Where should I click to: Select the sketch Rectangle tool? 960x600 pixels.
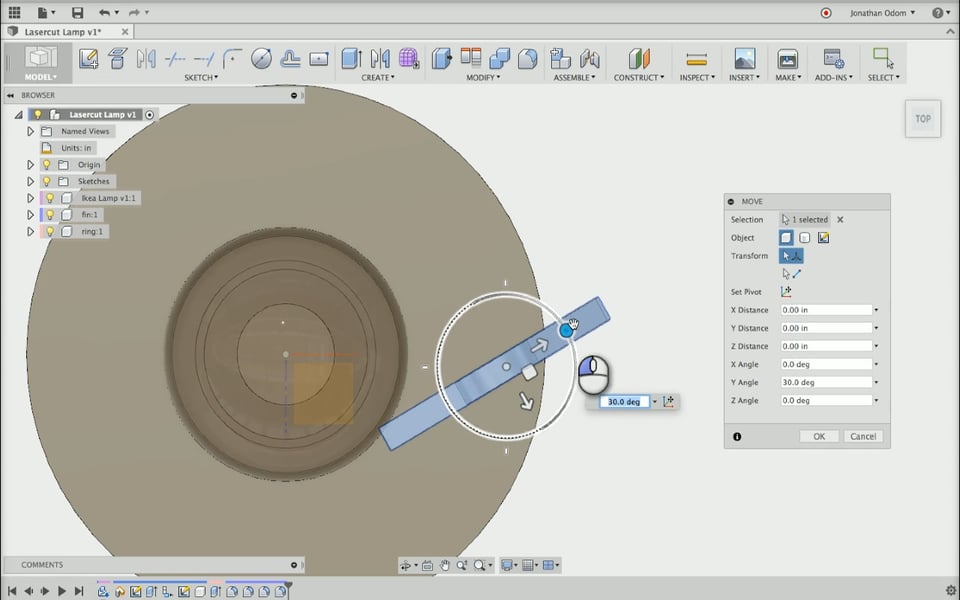318,59
